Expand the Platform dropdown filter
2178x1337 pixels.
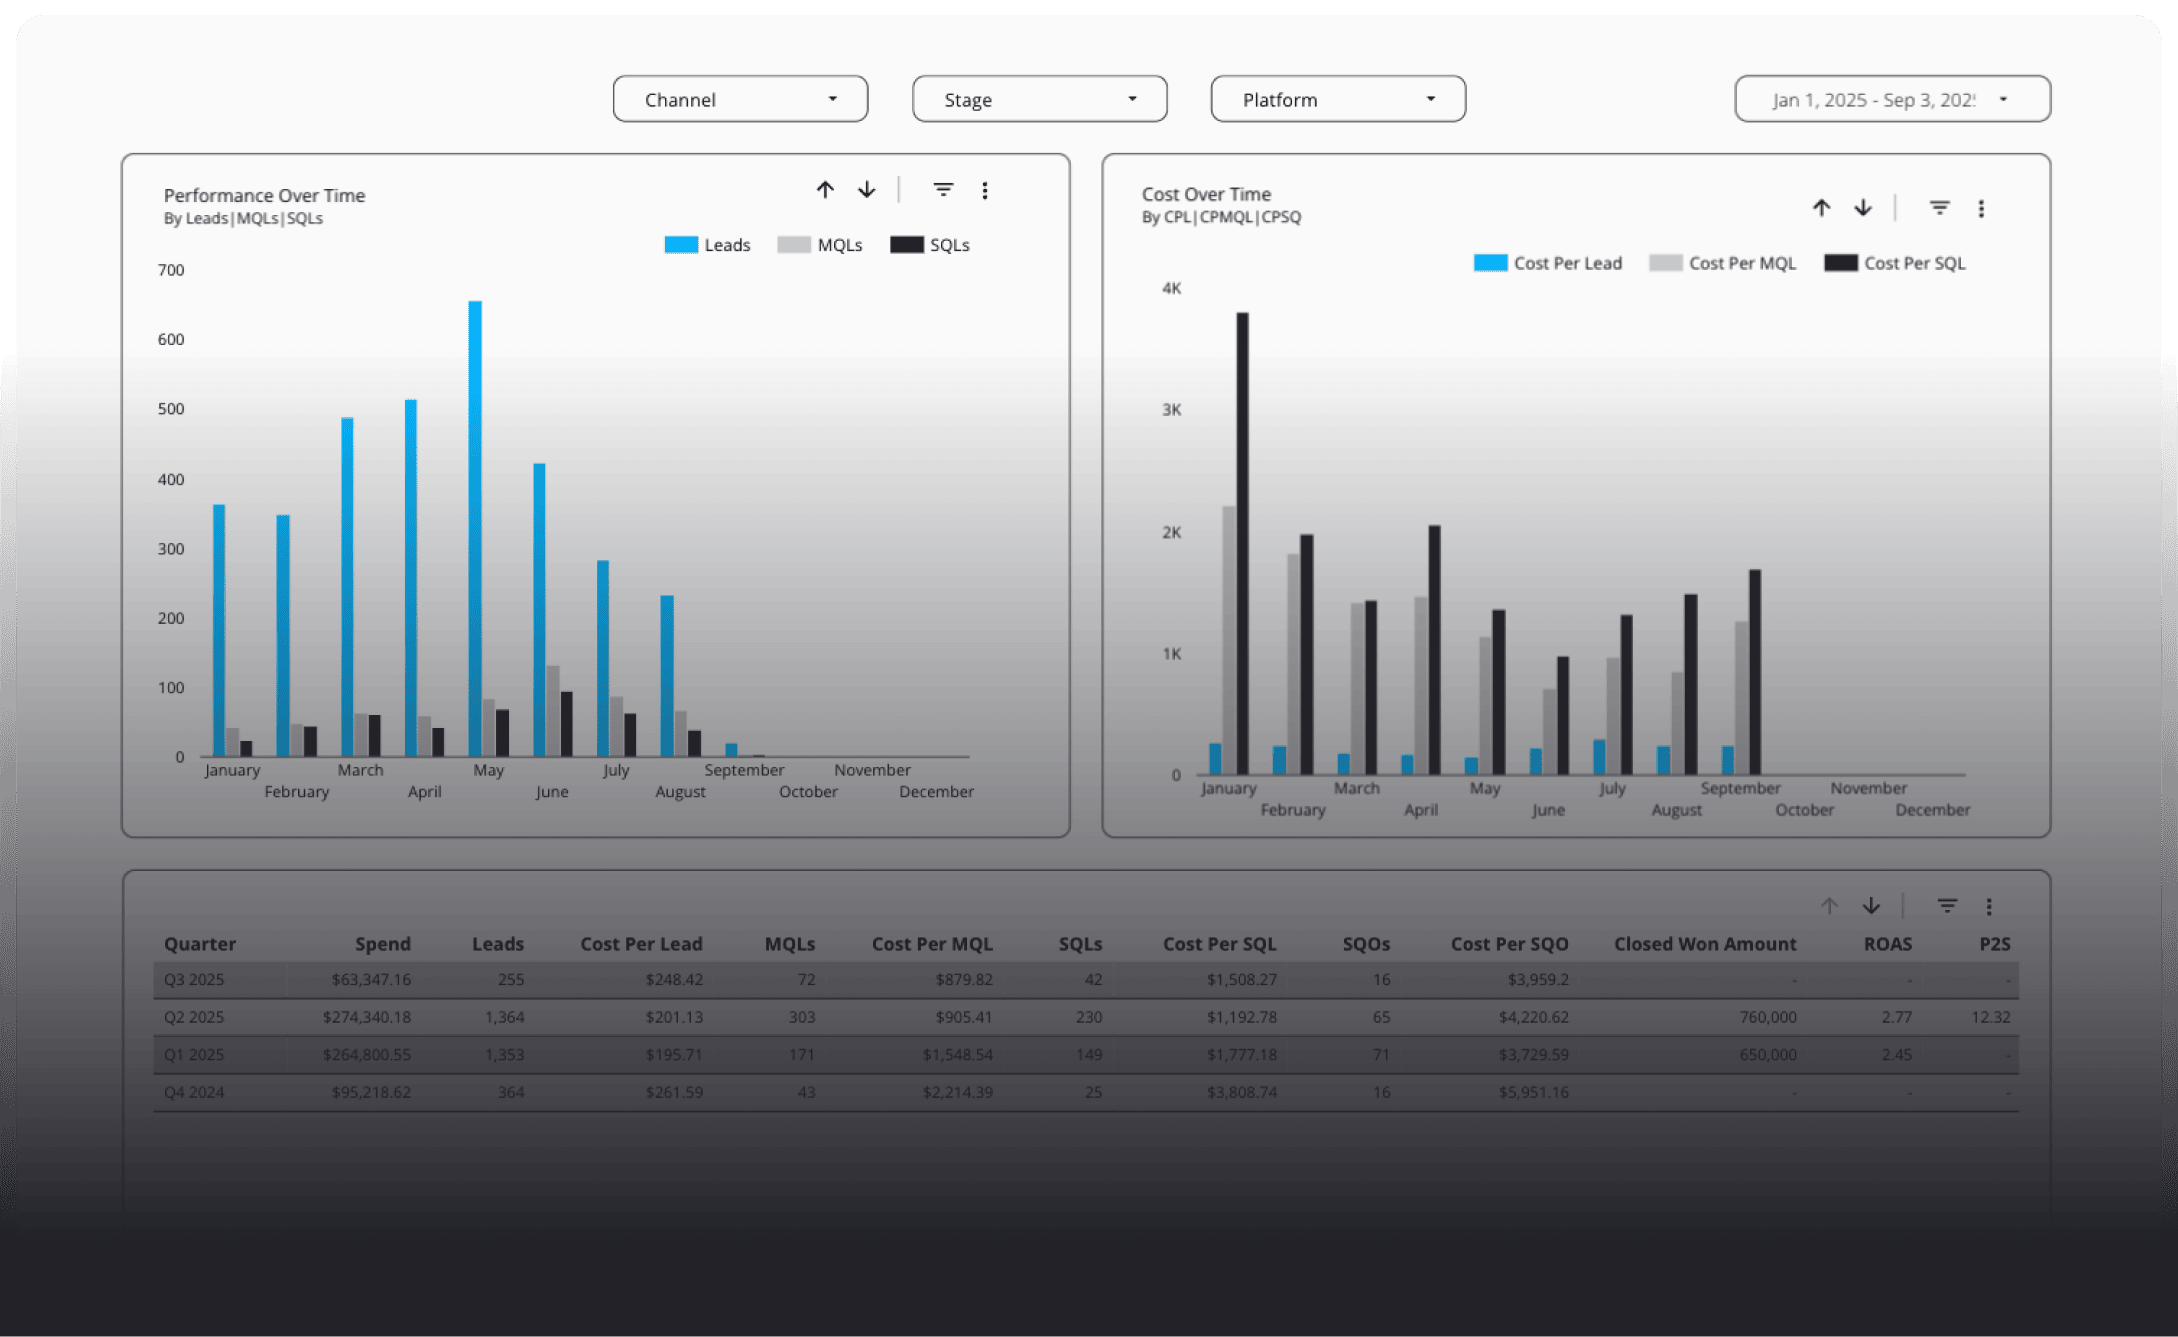pos(1338,99)
